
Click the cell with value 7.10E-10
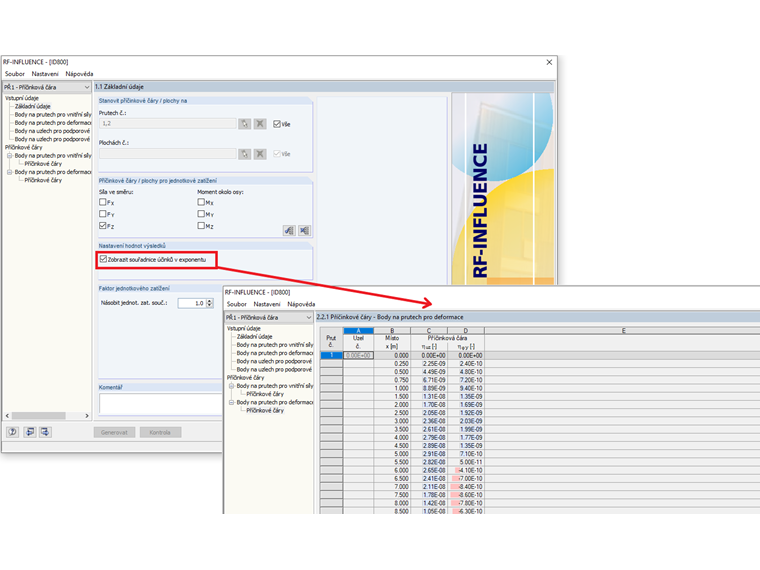point(466,454)
